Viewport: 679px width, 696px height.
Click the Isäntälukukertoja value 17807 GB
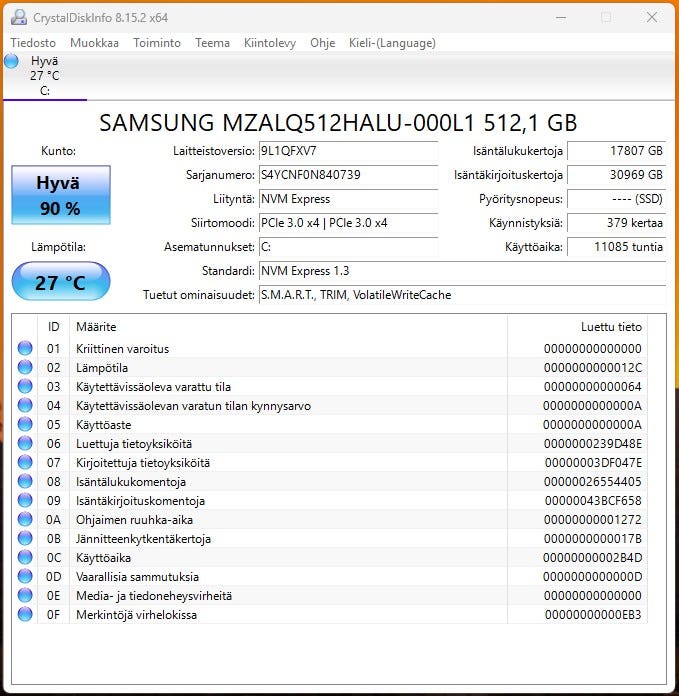click(616, 151)
